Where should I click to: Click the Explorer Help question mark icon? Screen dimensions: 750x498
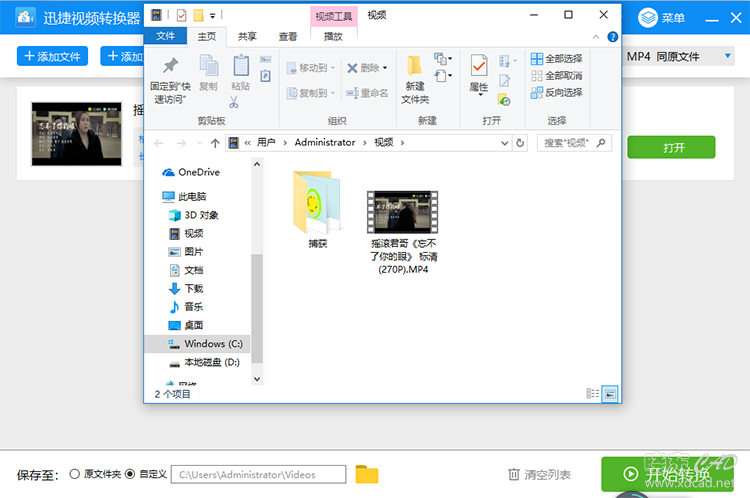612,37
